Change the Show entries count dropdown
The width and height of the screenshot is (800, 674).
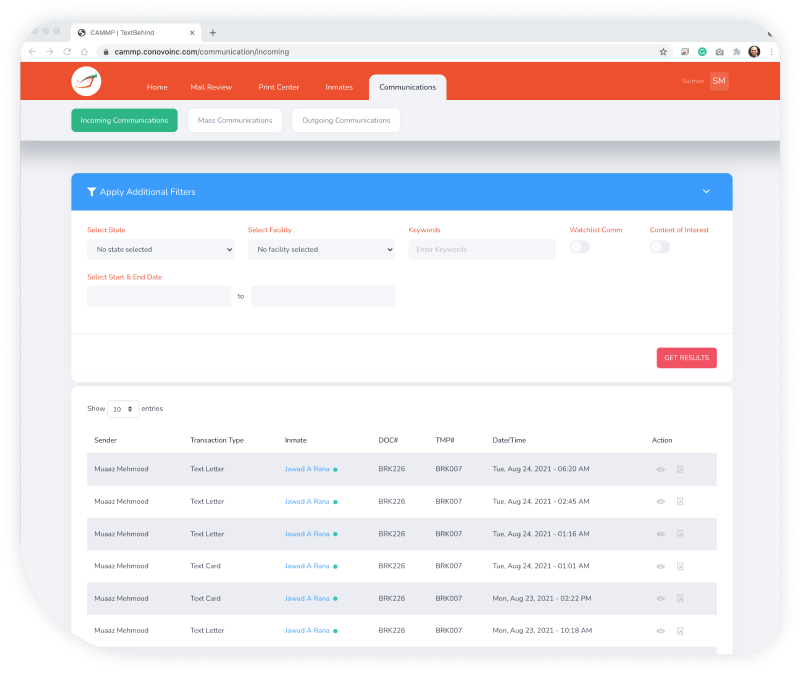tap(123, 409)
